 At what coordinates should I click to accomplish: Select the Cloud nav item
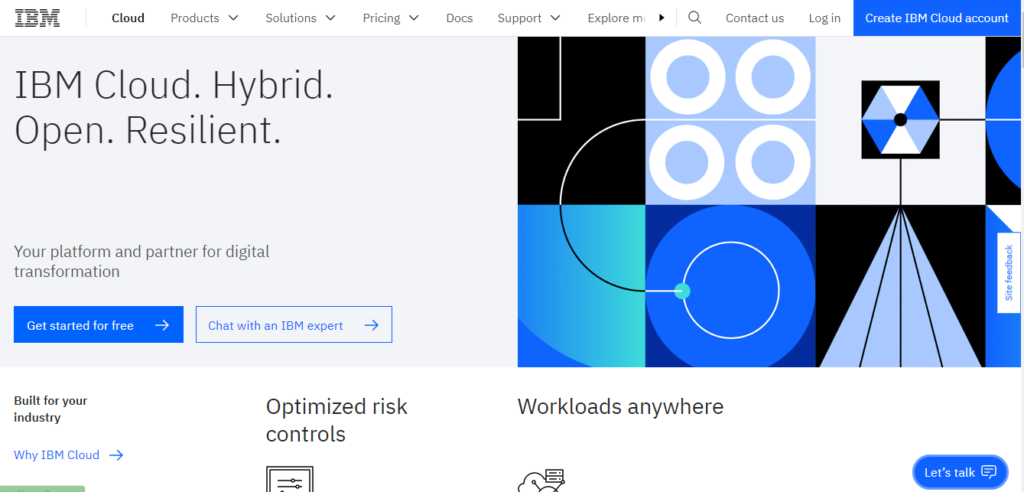click(x=128, y=18)
